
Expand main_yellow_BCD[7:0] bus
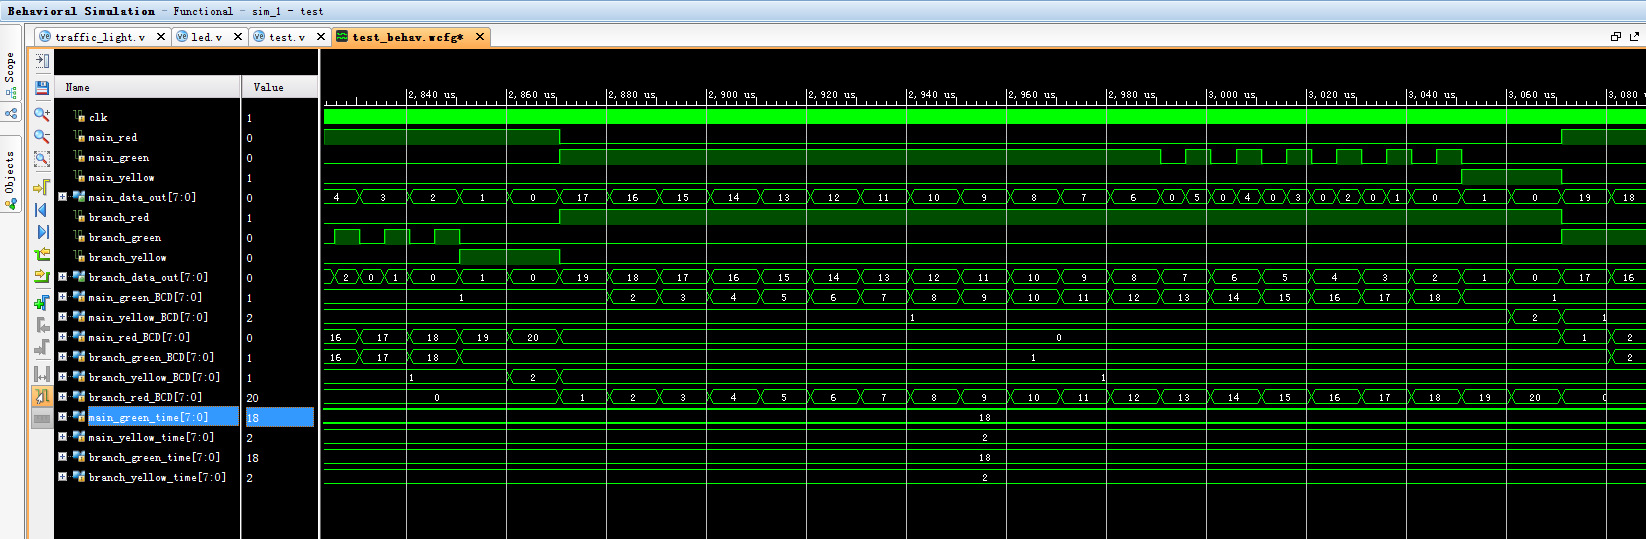pyautogui.click(x=62, y=317)
